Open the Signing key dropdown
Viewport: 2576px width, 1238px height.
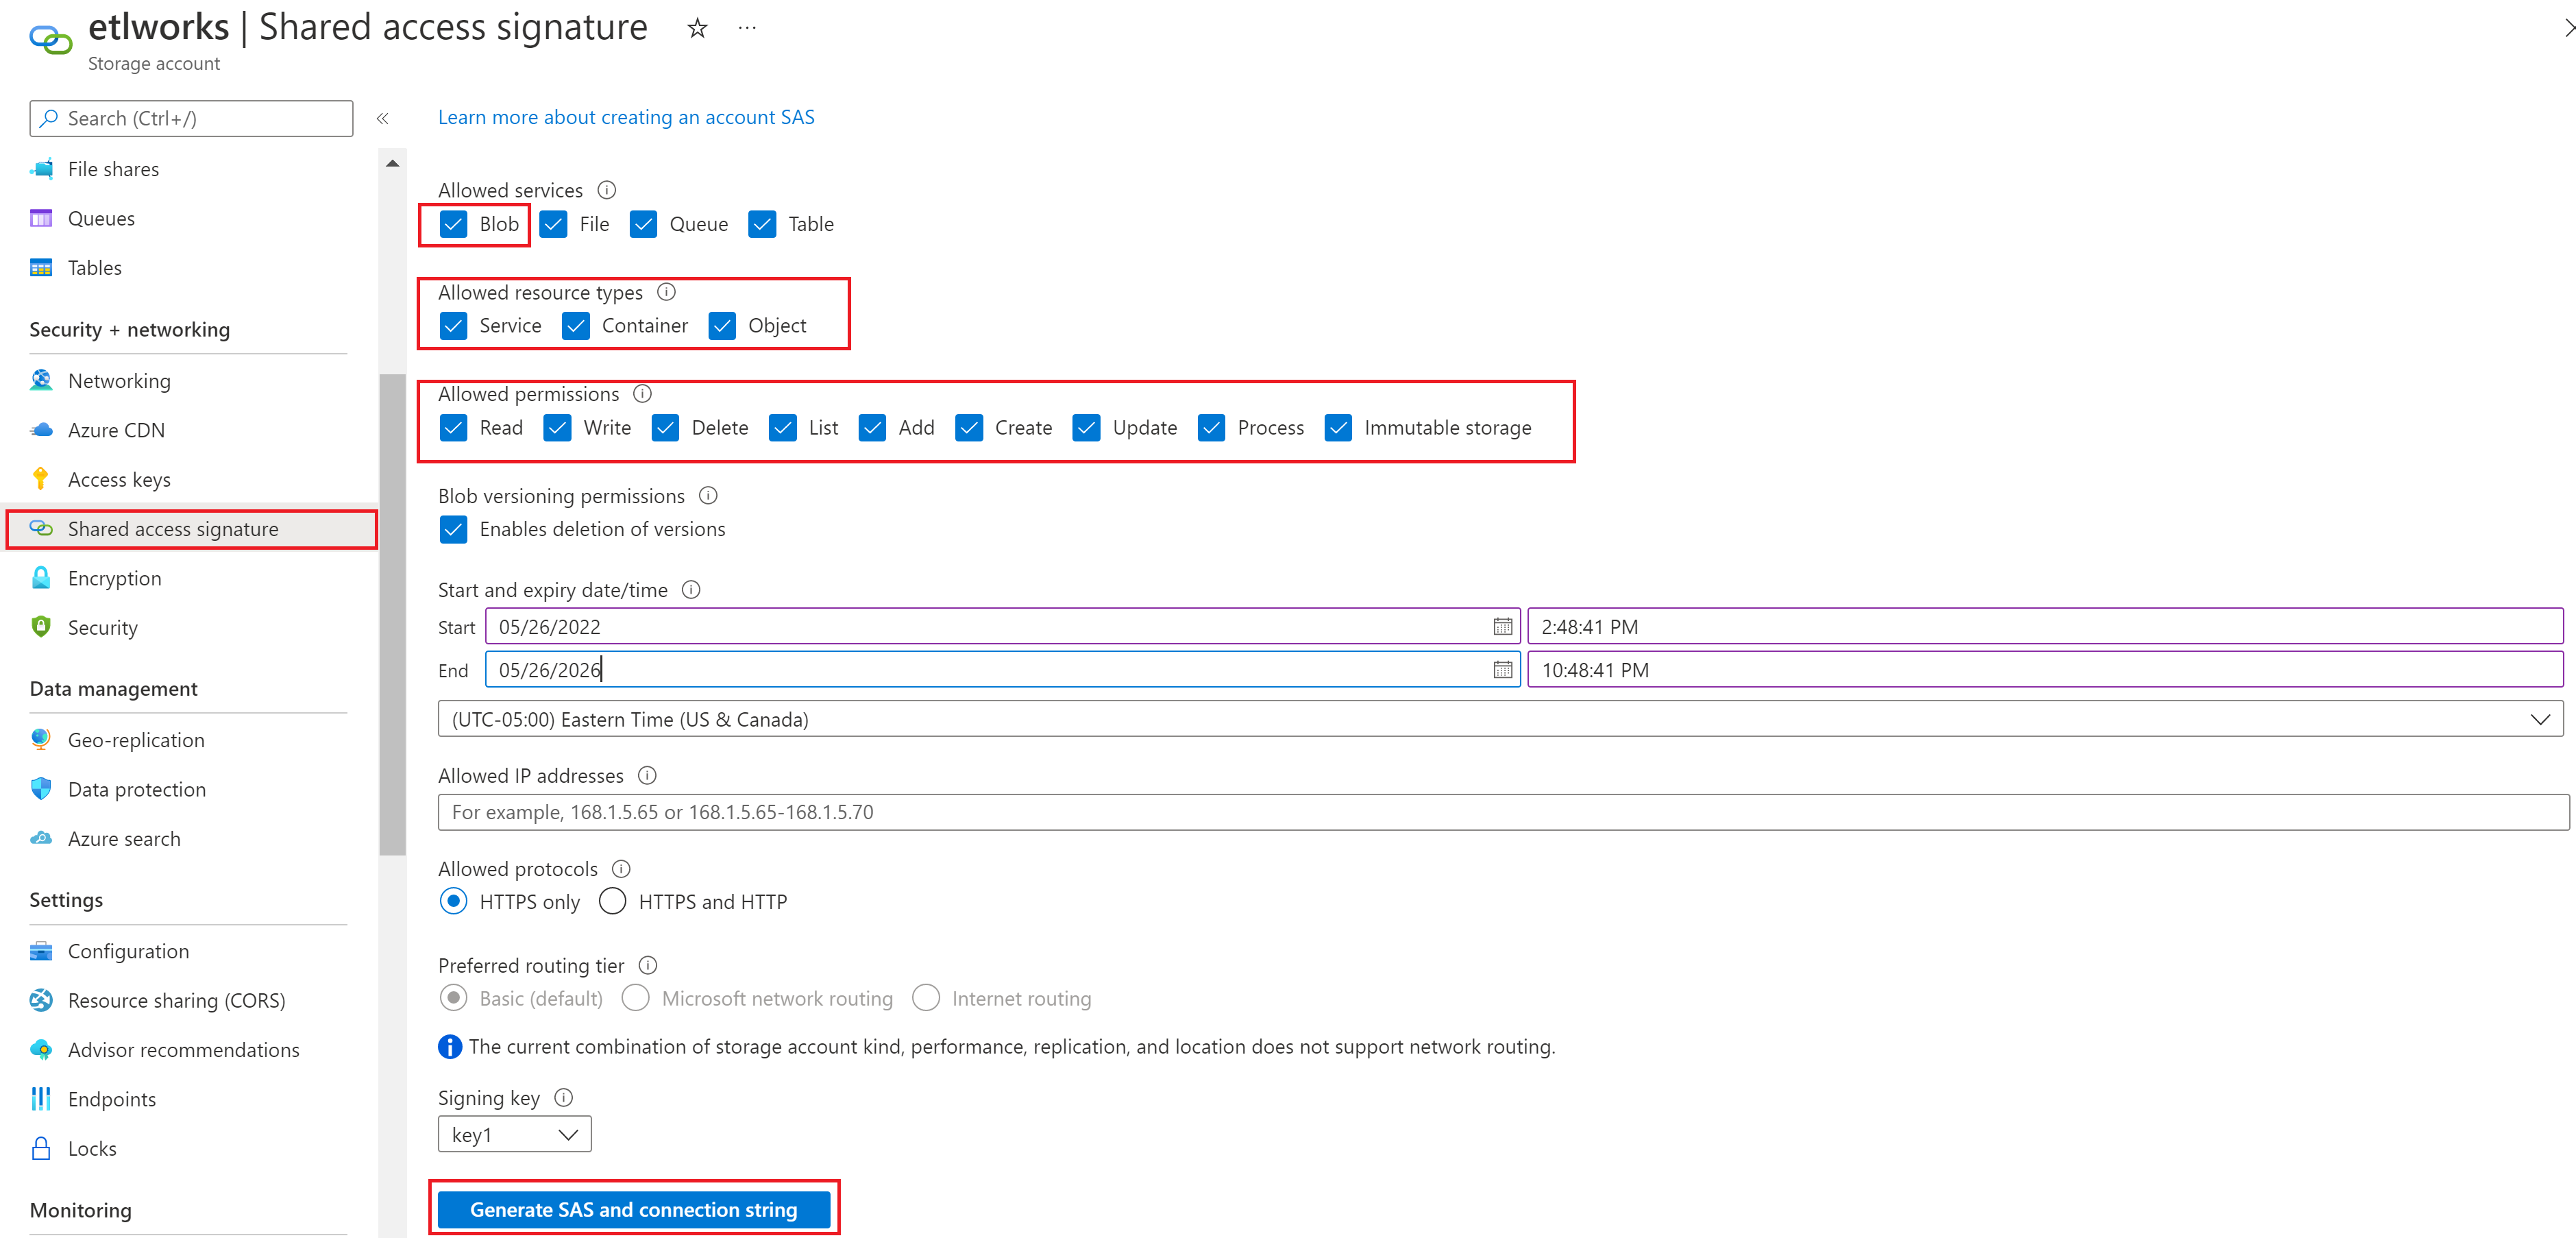point(514,1134)
